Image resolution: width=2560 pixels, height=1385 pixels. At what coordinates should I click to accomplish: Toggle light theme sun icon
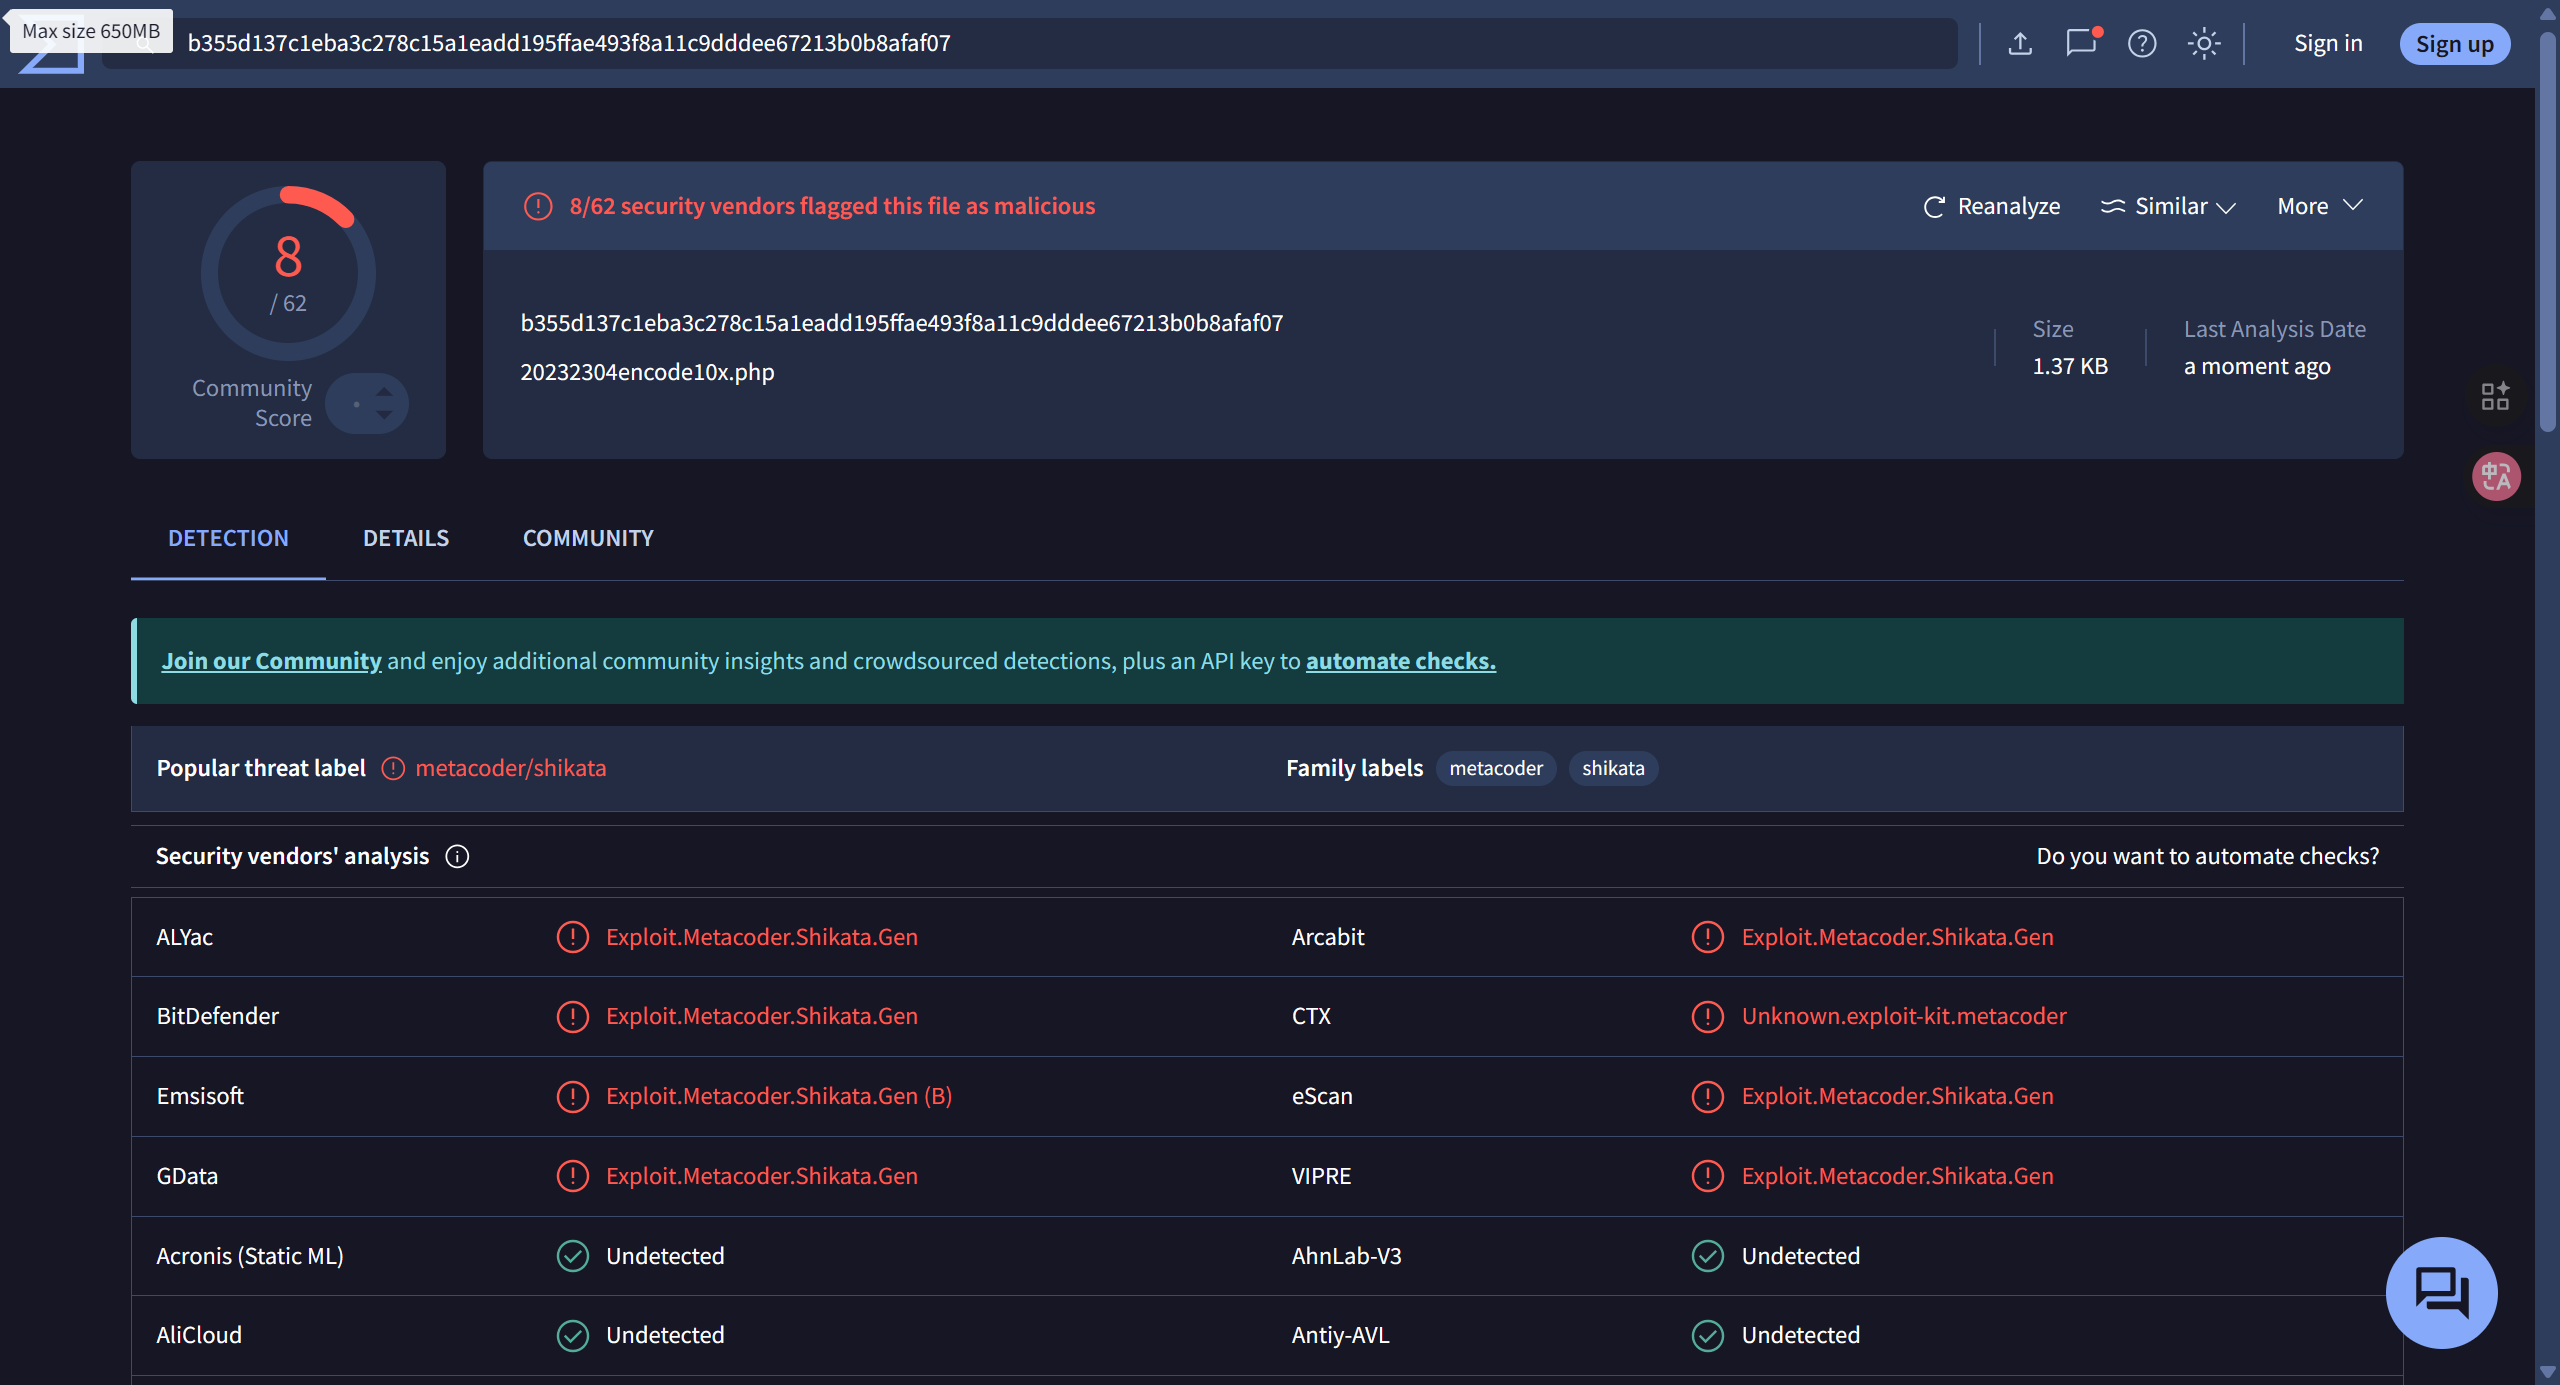tap(2203, 43)
